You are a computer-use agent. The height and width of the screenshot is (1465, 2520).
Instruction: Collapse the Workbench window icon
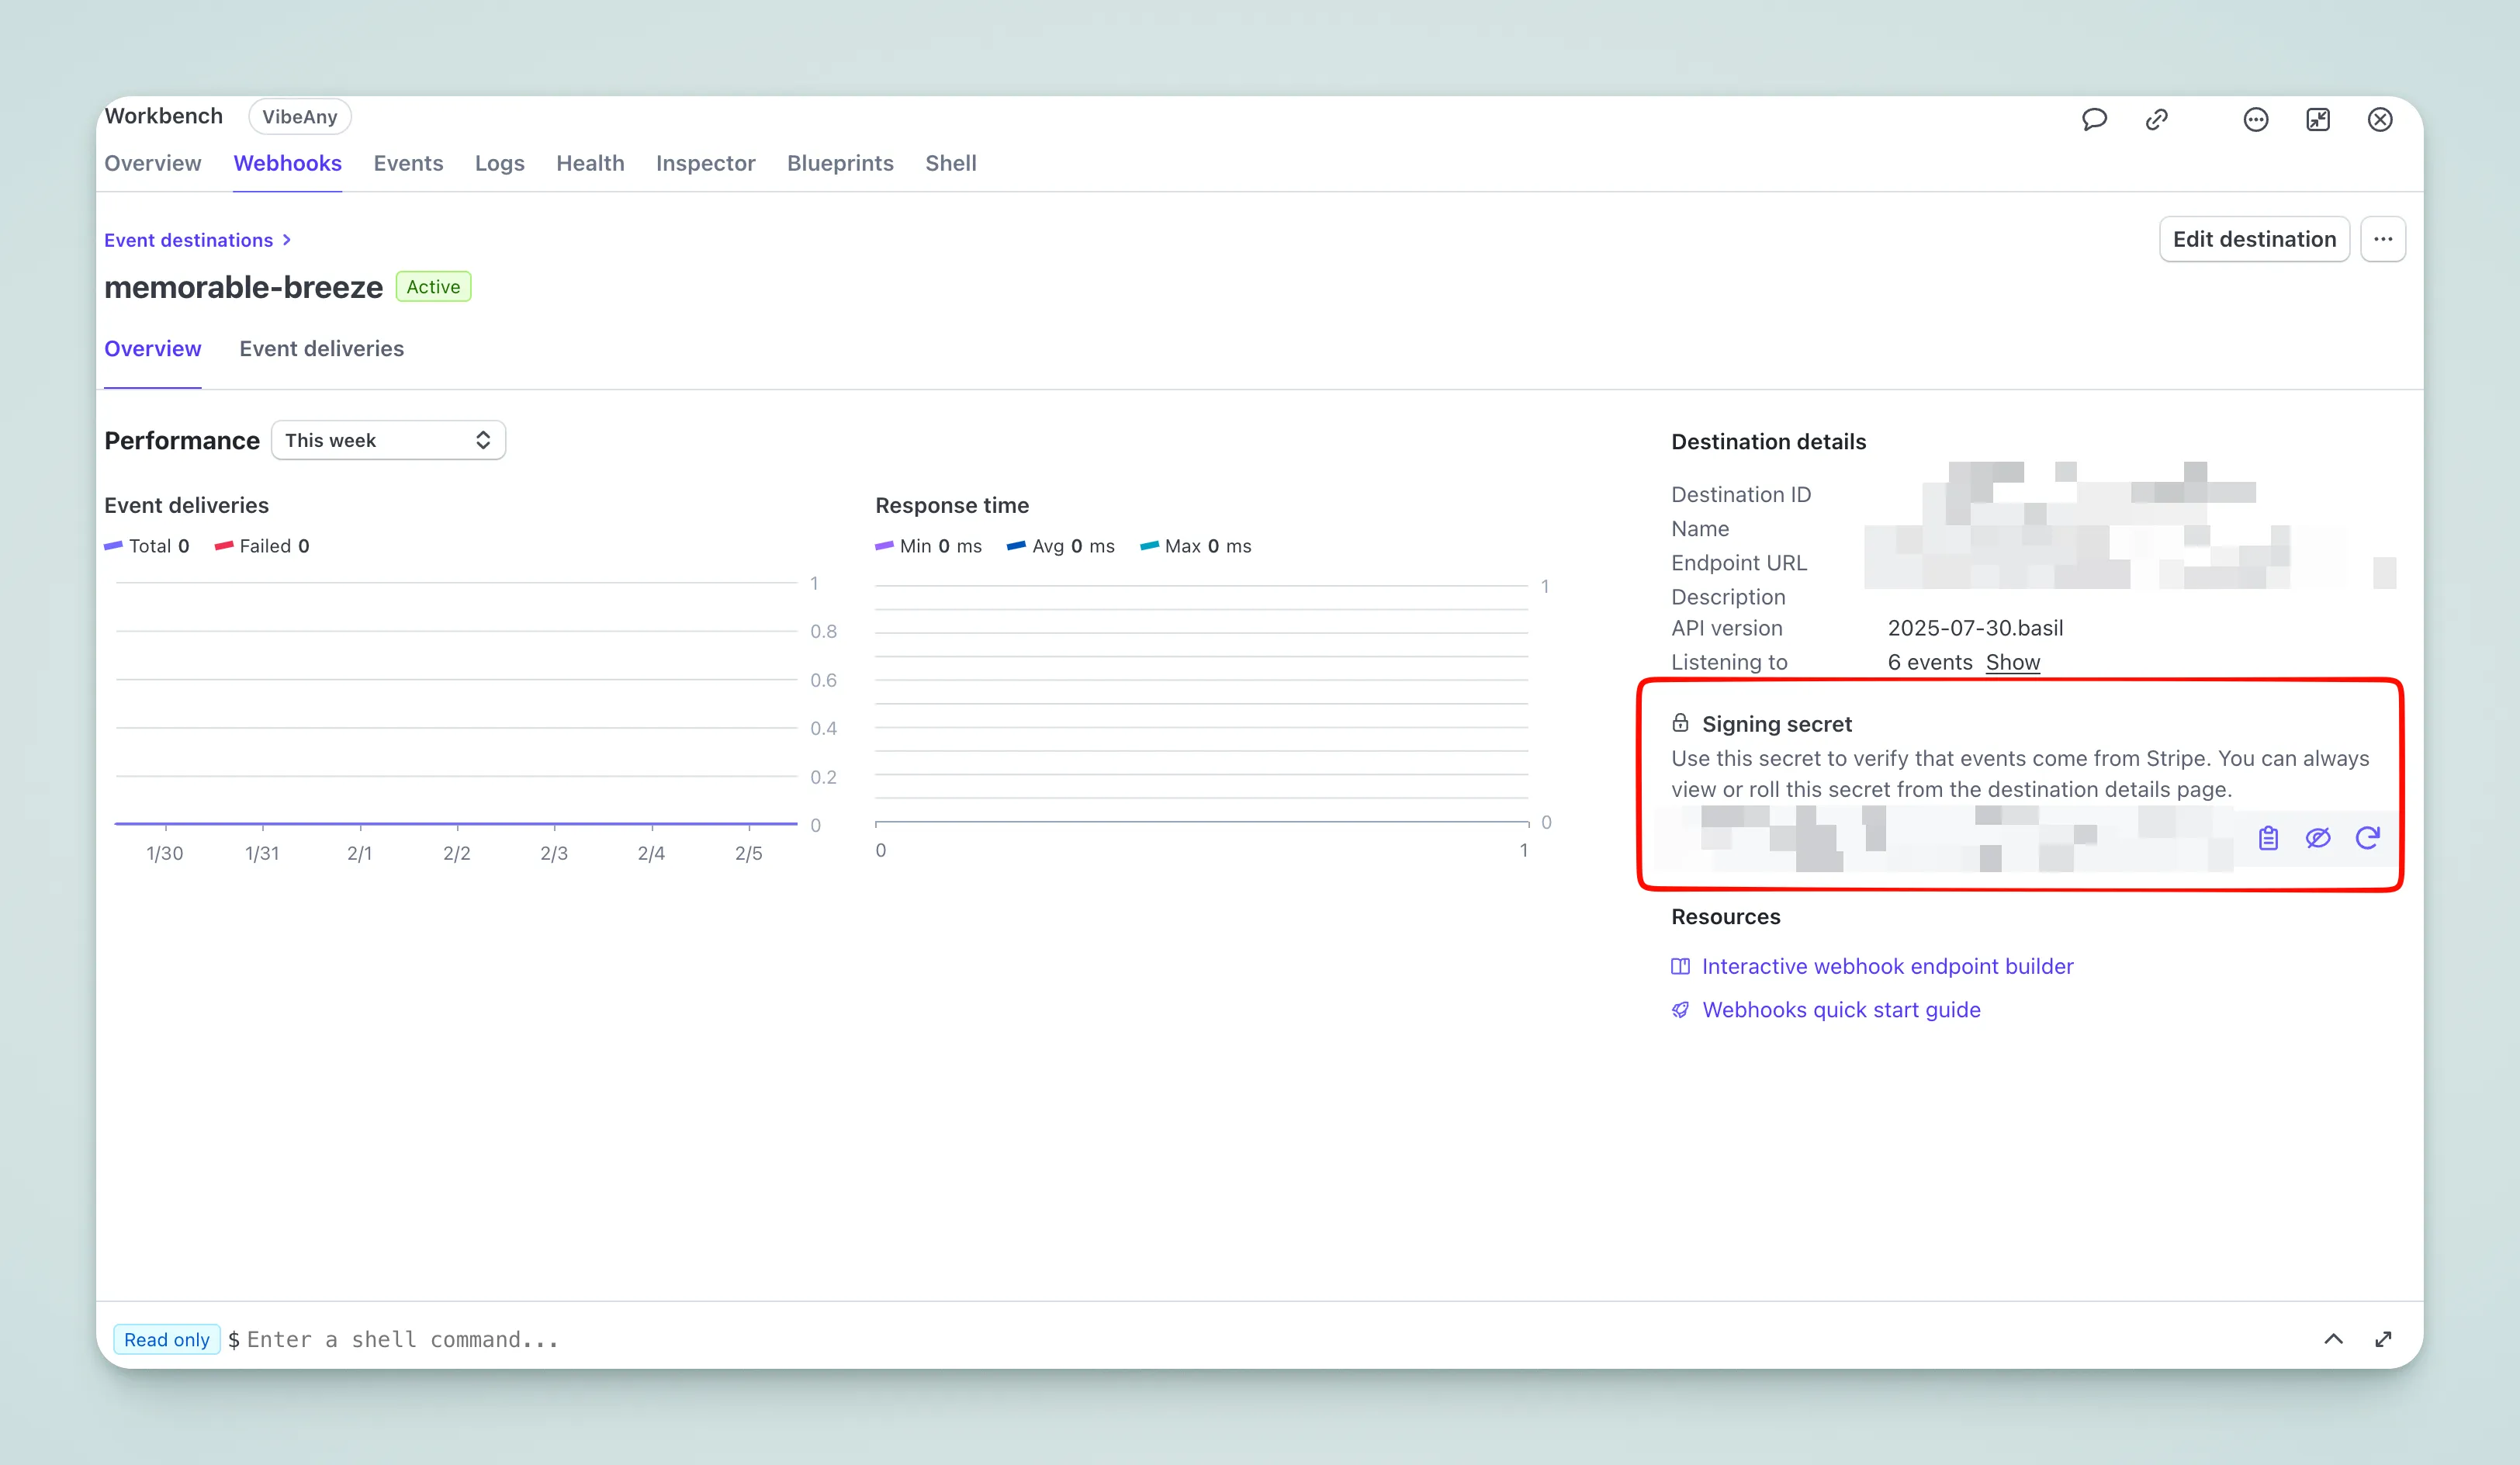[2319, 119]
